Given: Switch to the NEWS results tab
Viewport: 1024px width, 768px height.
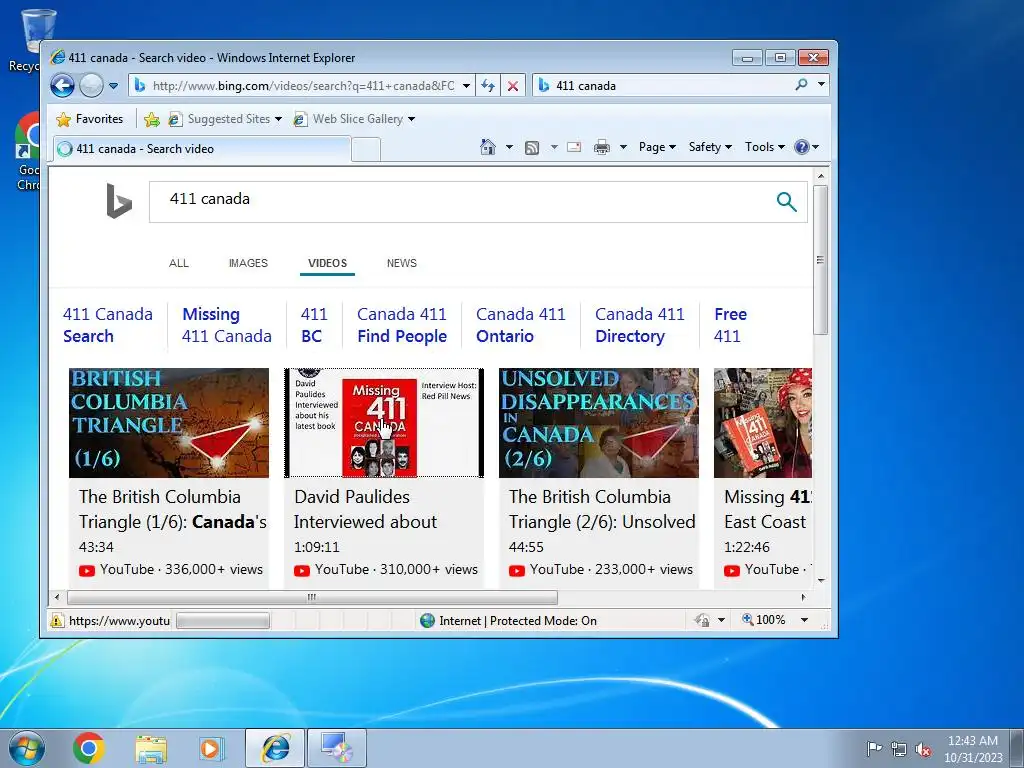Looking at the screenshot, I should [x=402, y=263].
